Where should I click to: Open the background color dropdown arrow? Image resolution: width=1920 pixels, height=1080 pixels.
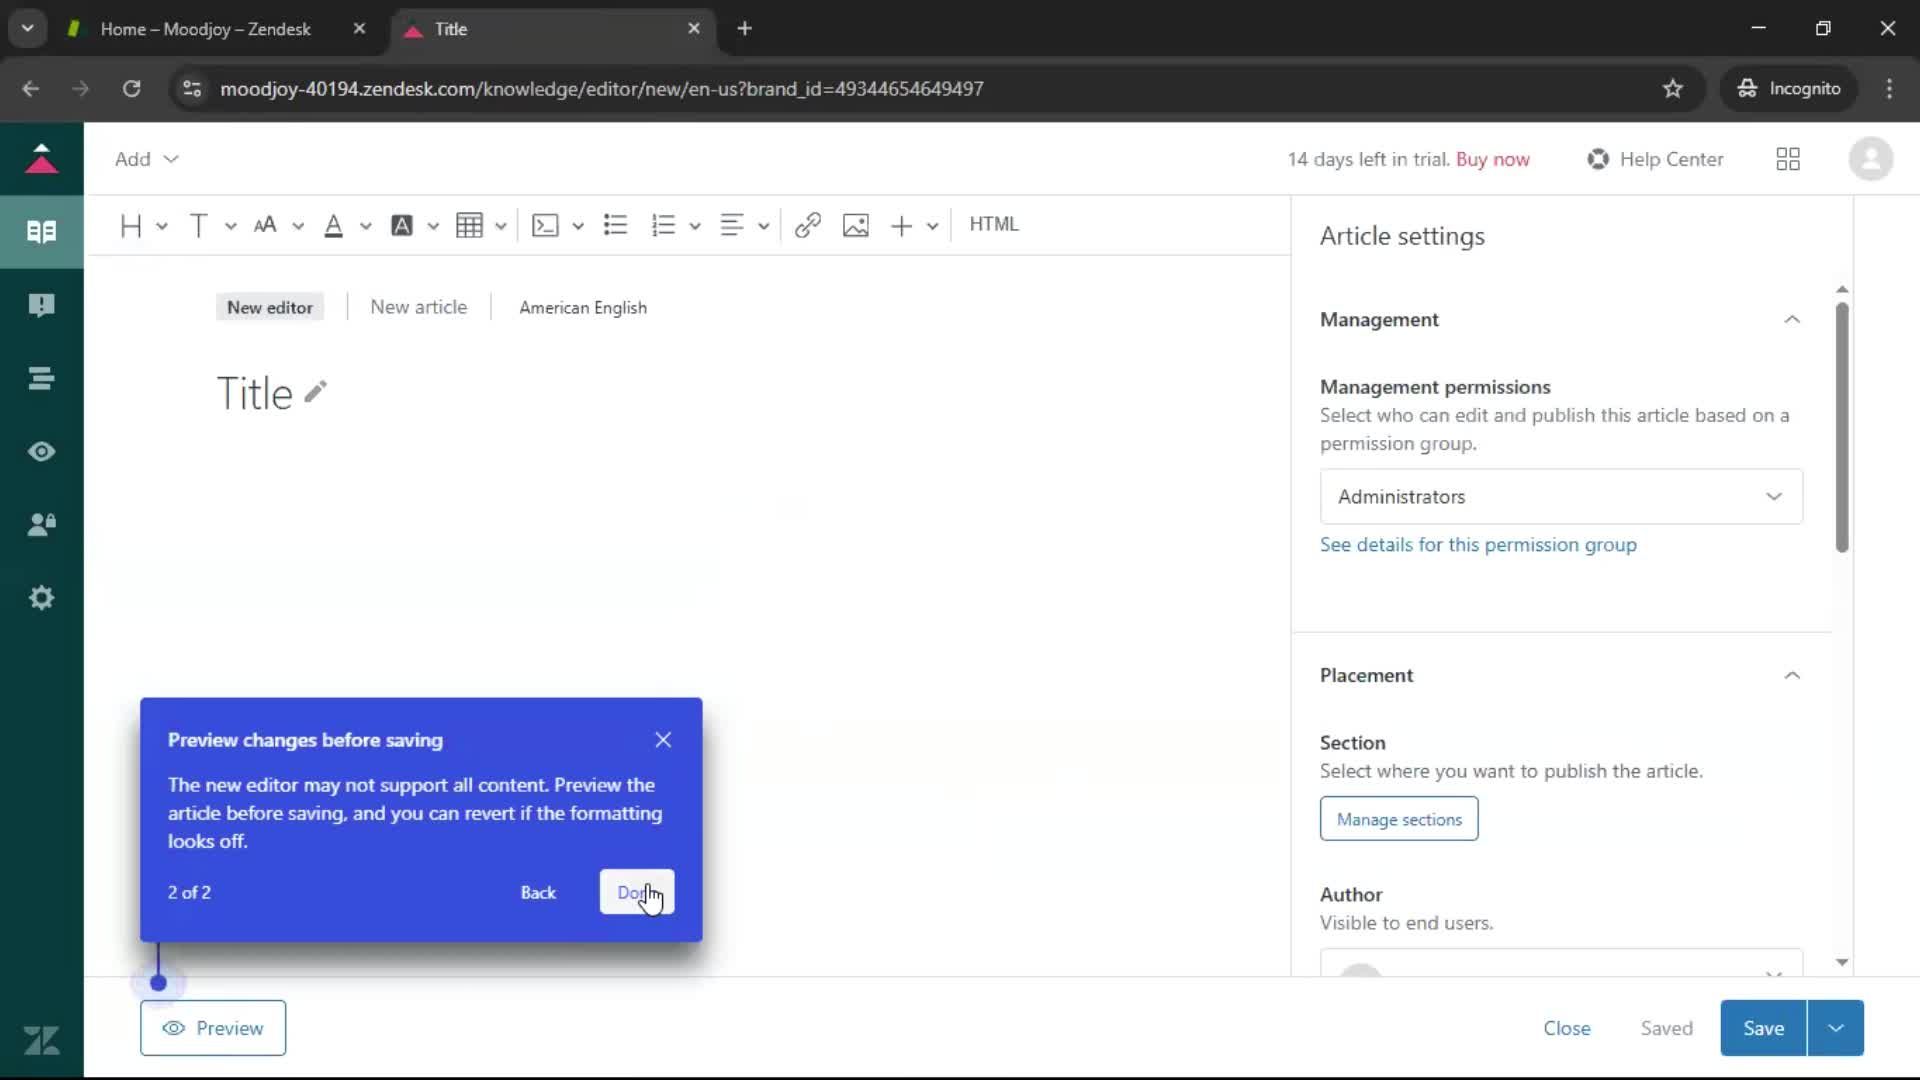[x=433, y=226]
